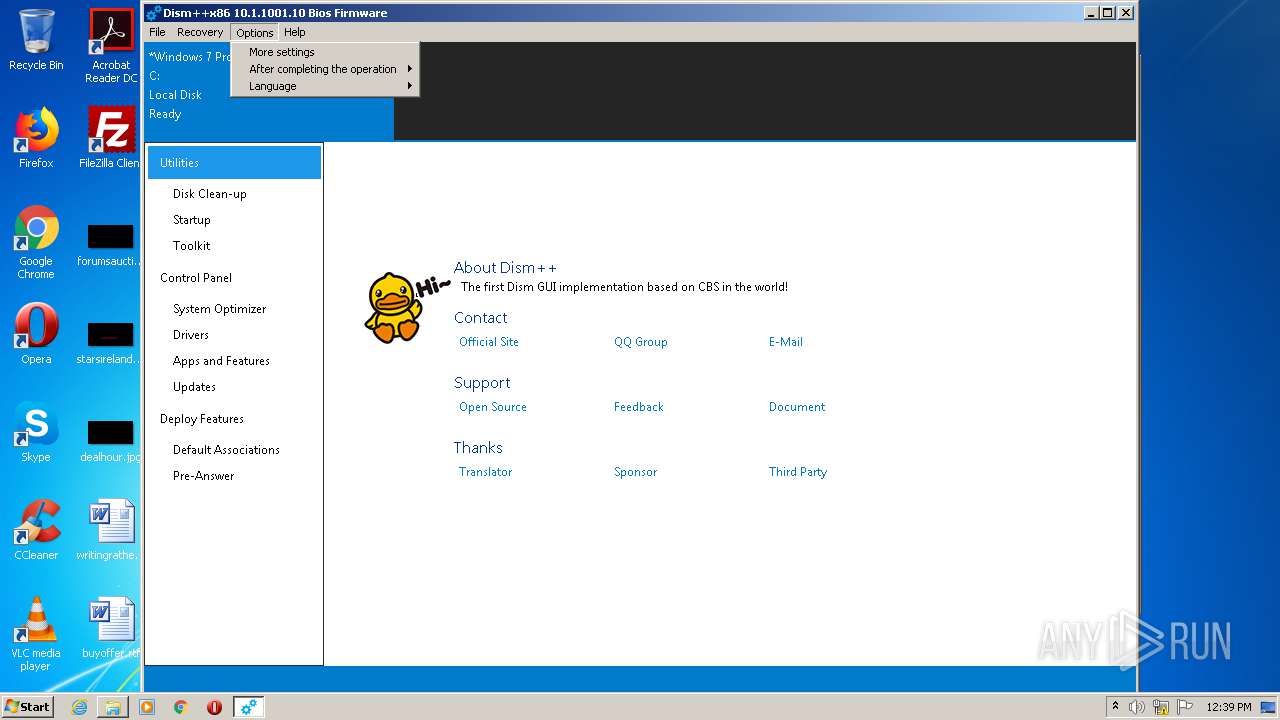Open FileZilla Client desktop shortcut
The width and height of the screenshot is (1280, 720).
[x=111, y=138]
